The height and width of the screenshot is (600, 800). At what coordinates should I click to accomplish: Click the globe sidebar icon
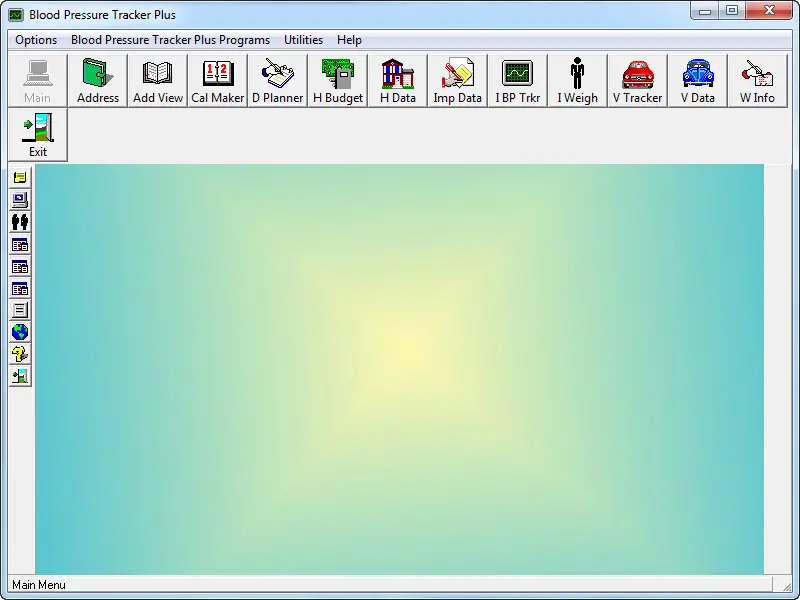[x=20, y=332]
